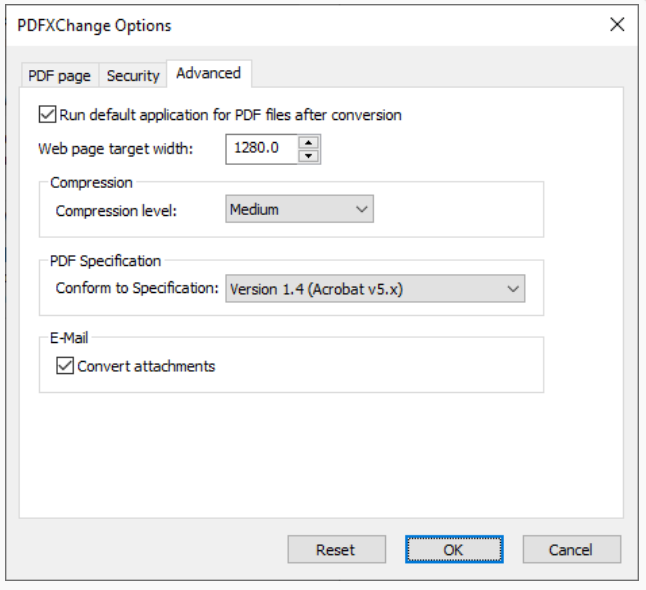Click the Cancel button
The height and width of the screenshot is (590, 646).
[x=571, y=549]
